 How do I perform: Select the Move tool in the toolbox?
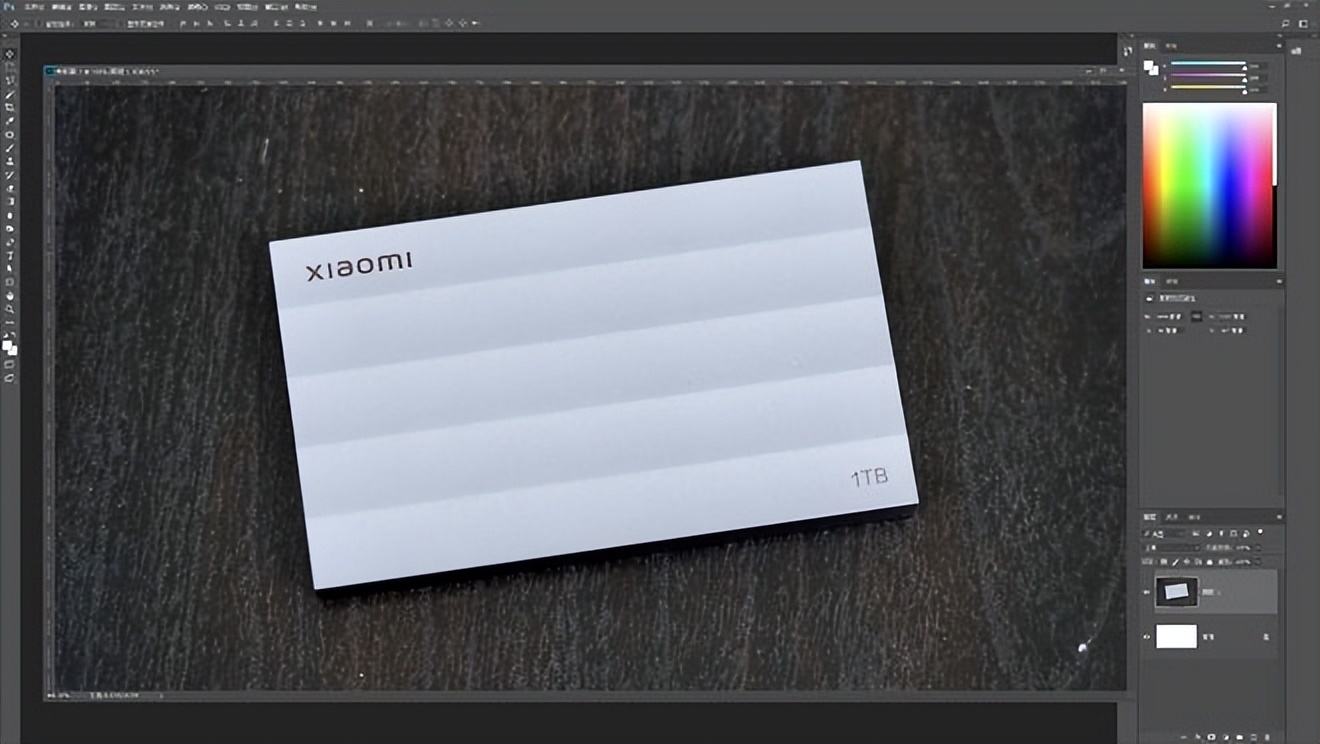point(10,54)
